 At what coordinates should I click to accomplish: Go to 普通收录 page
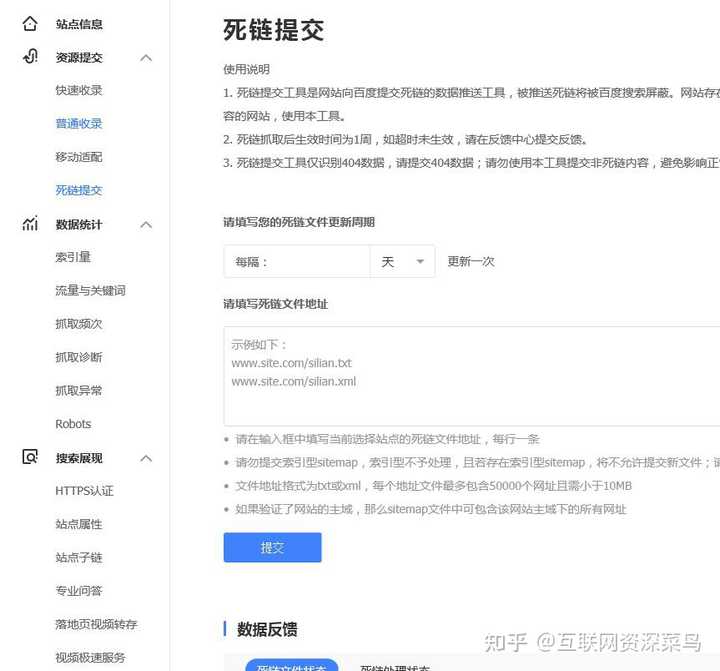point(79,124)
